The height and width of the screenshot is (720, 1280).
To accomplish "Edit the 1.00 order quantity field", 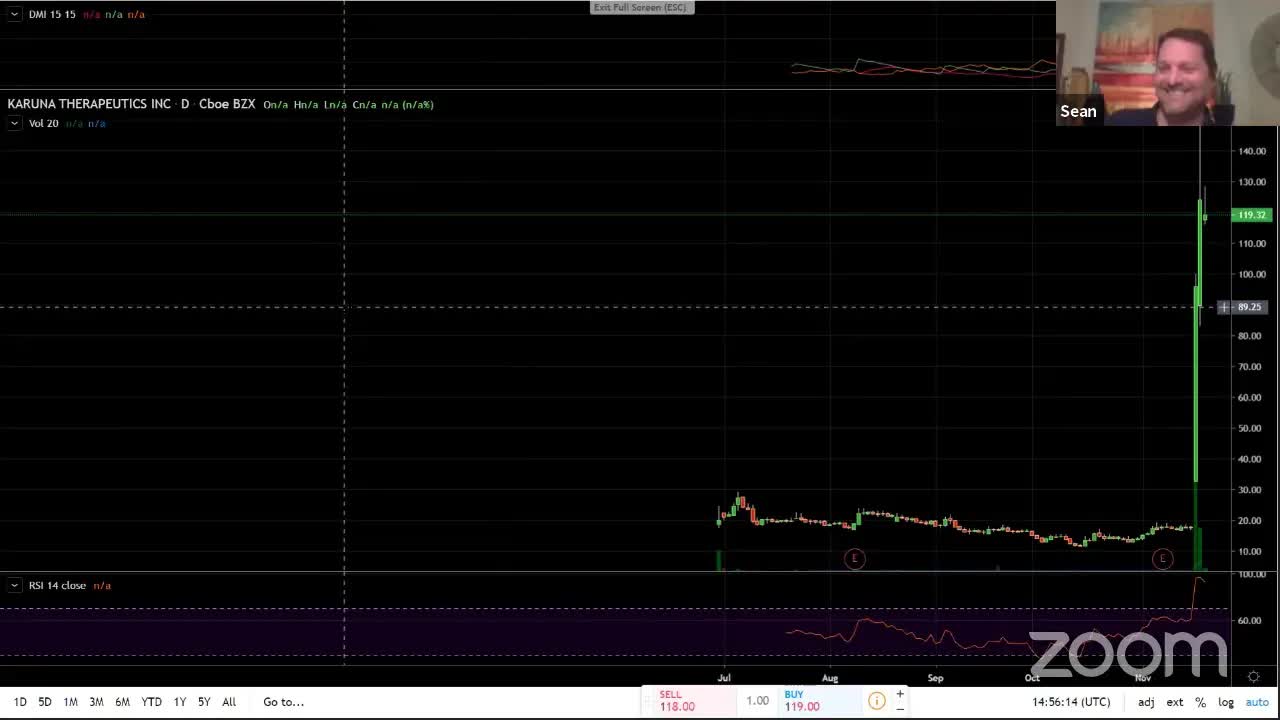I will tap(758, 701).
